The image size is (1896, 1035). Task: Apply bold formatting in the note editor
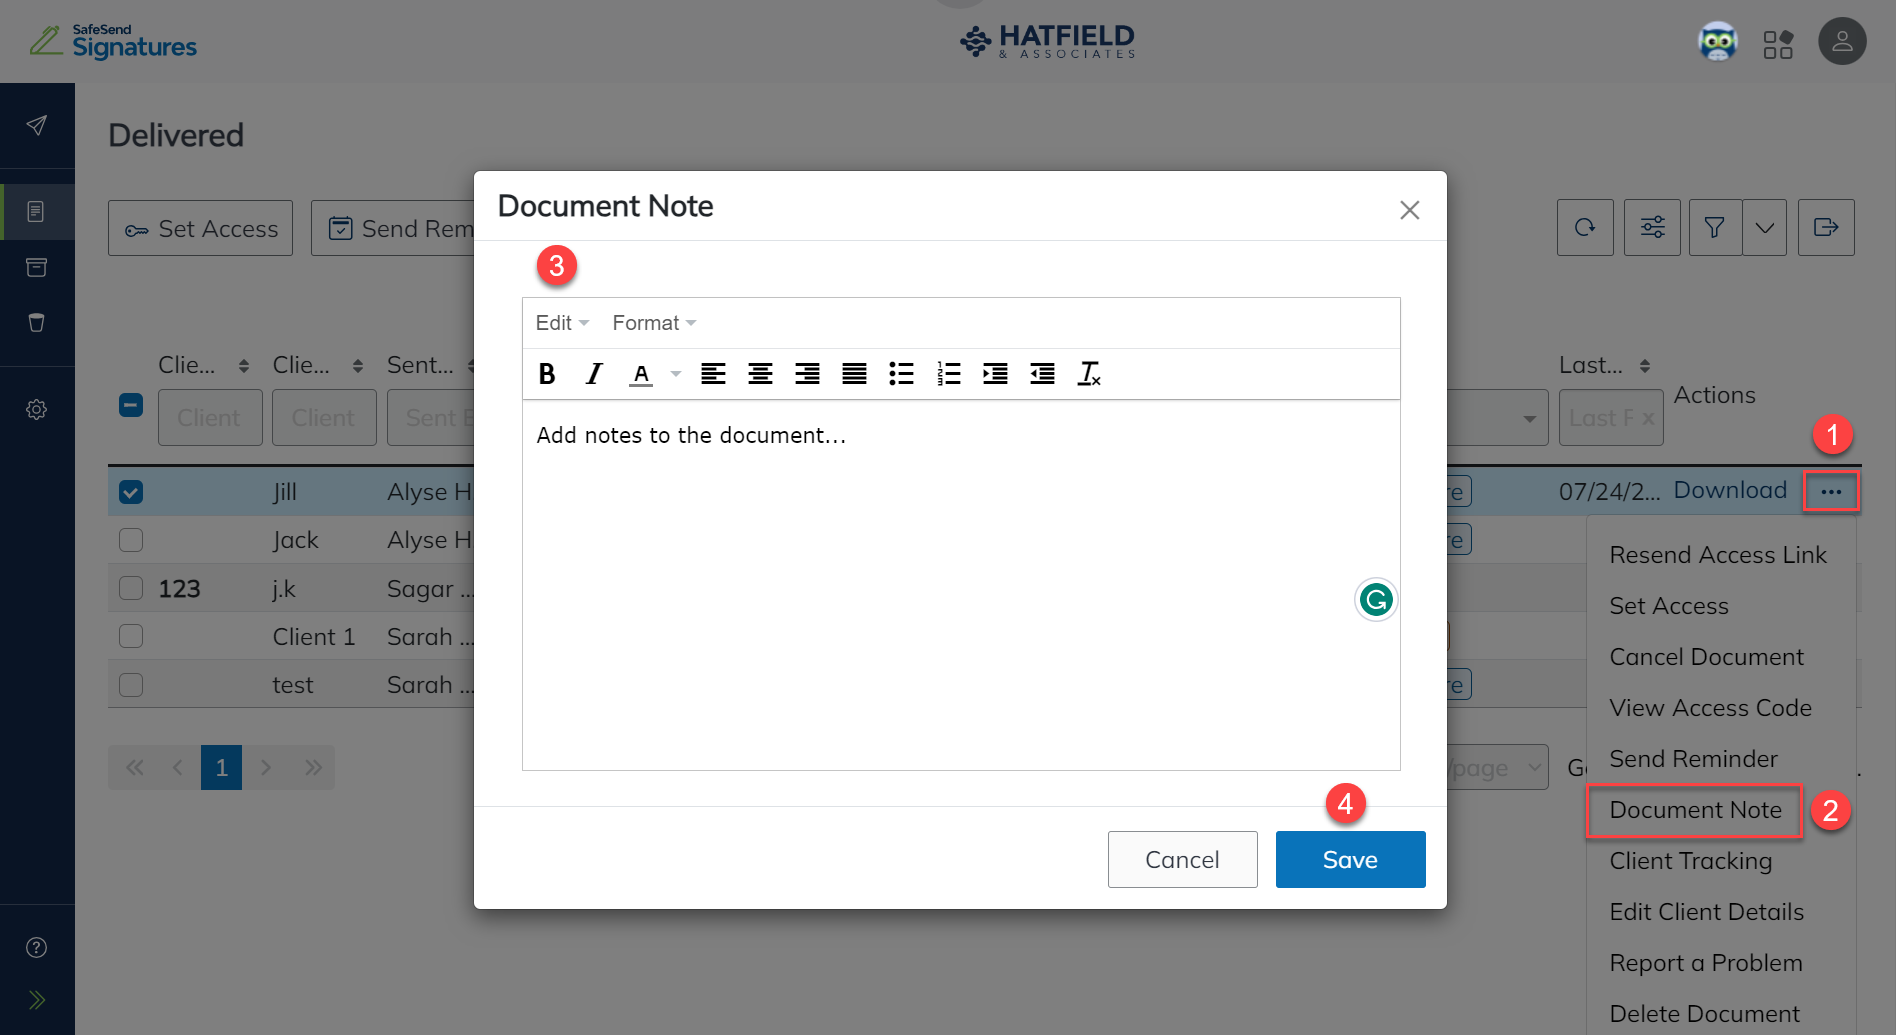(546, 374)
